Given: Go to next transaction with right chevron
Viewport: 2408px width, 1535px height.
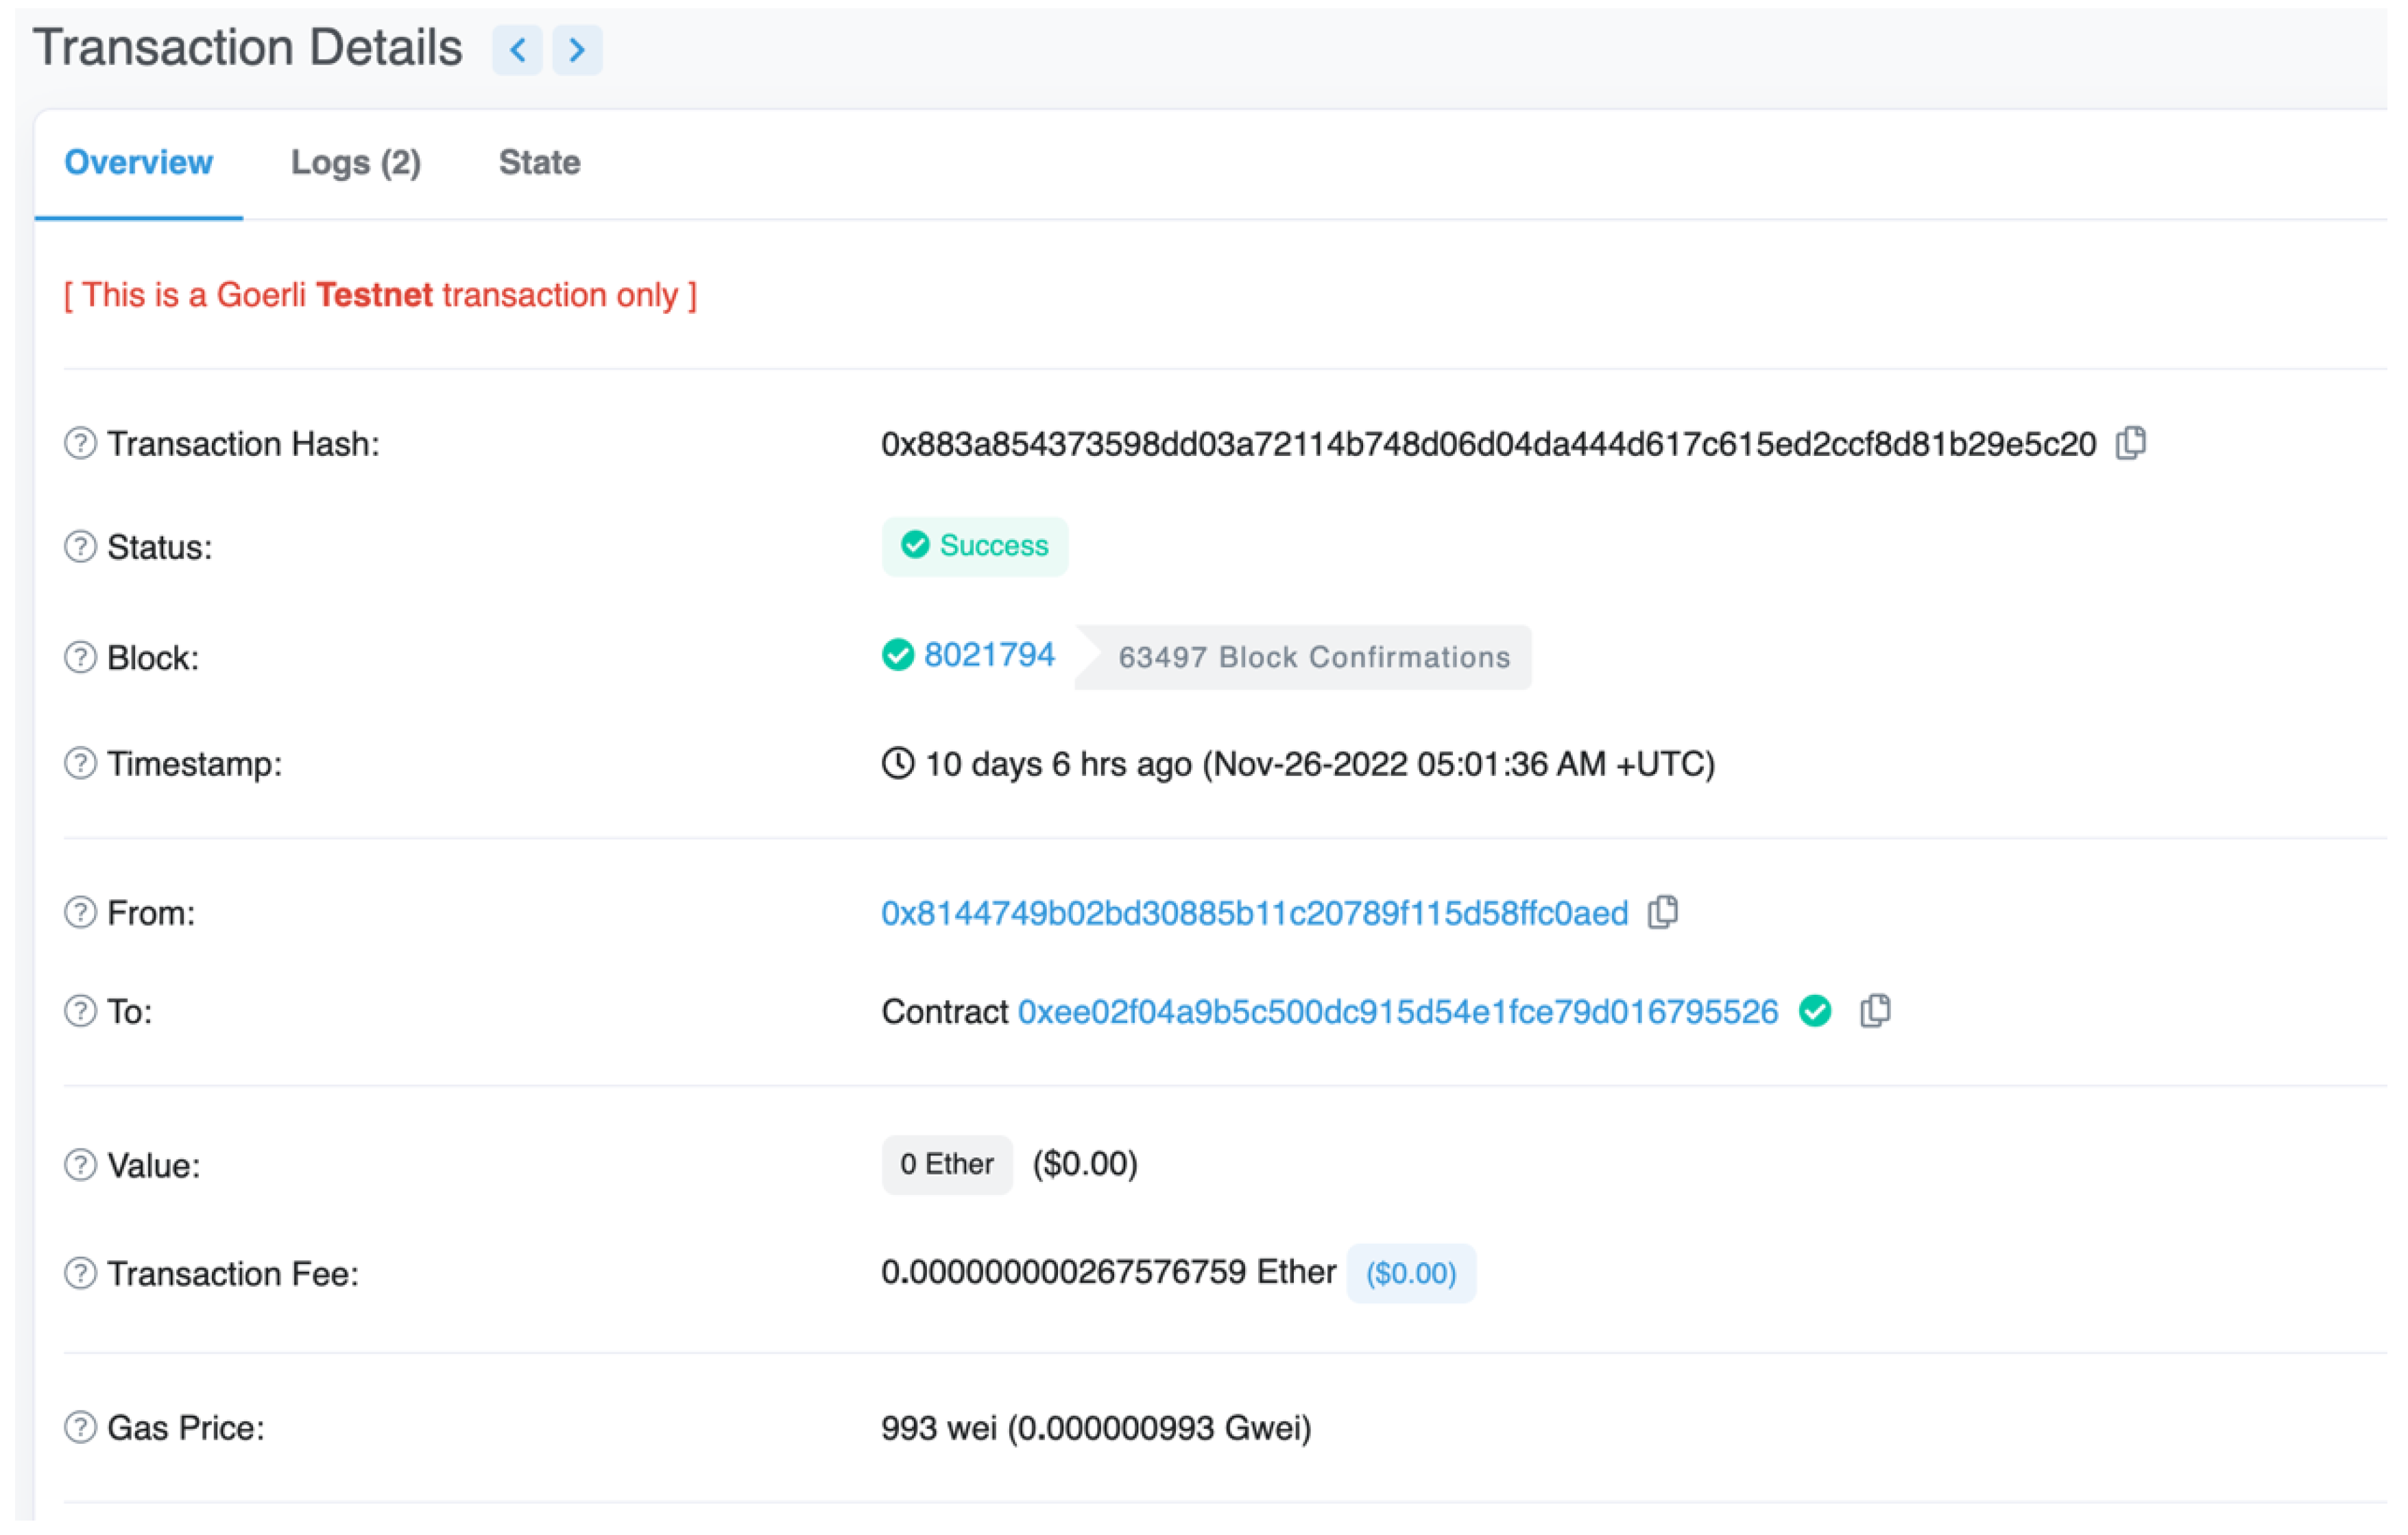Looking at the screenshot, I should 577,50.
